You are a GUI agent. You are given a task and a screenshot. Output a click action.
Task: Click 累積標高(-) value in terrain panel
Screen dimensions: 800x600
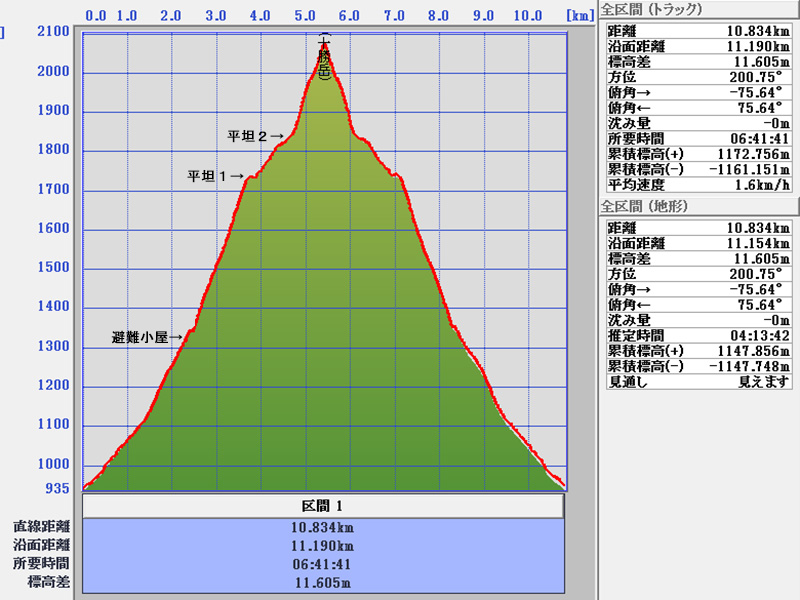(750, 366)
